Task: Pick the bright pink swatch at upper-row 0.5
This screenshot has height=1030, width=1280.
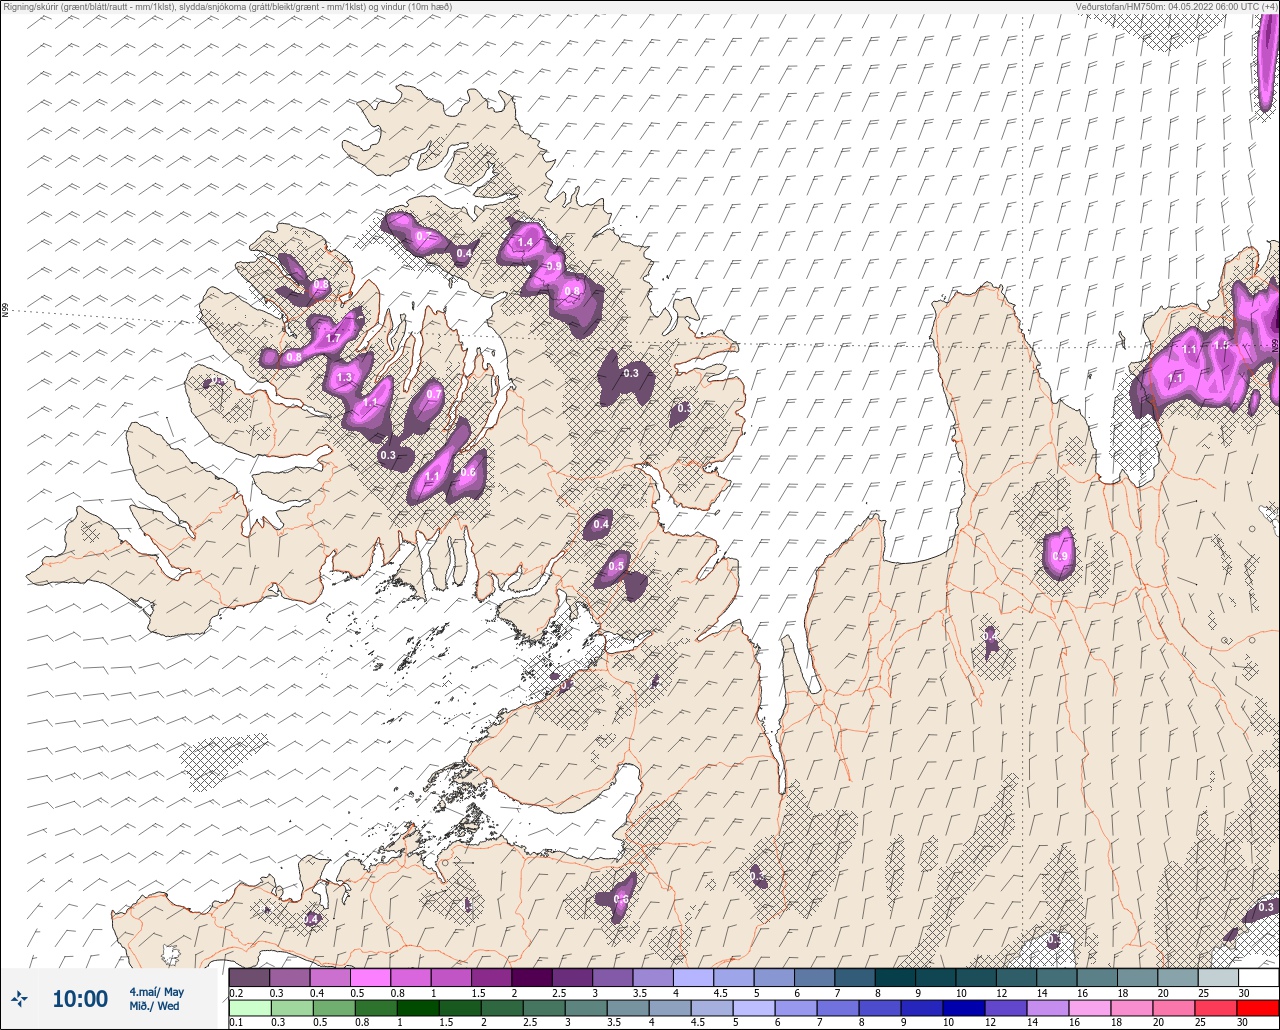Action: pyautogui.click(x=370, y=977)
